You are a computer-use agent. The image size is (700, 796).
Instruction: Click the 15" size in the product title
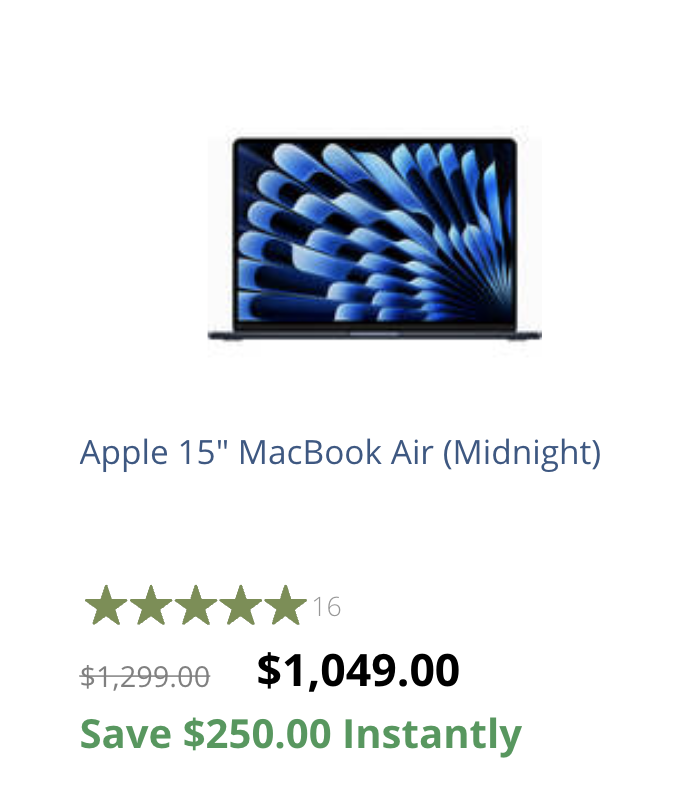[x=203, y=451]
